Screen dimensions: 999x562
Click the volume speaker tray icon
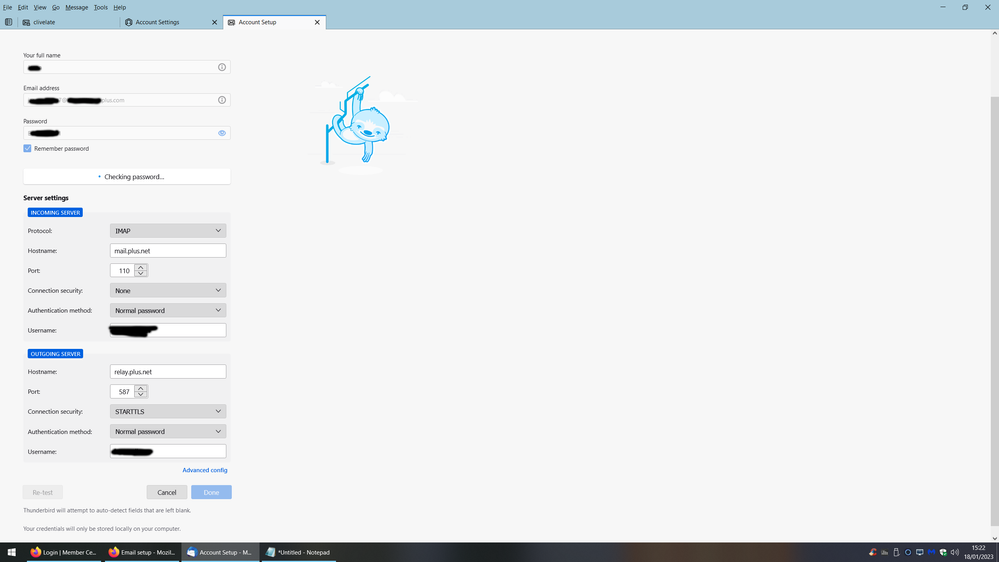(x=954, y=552)
